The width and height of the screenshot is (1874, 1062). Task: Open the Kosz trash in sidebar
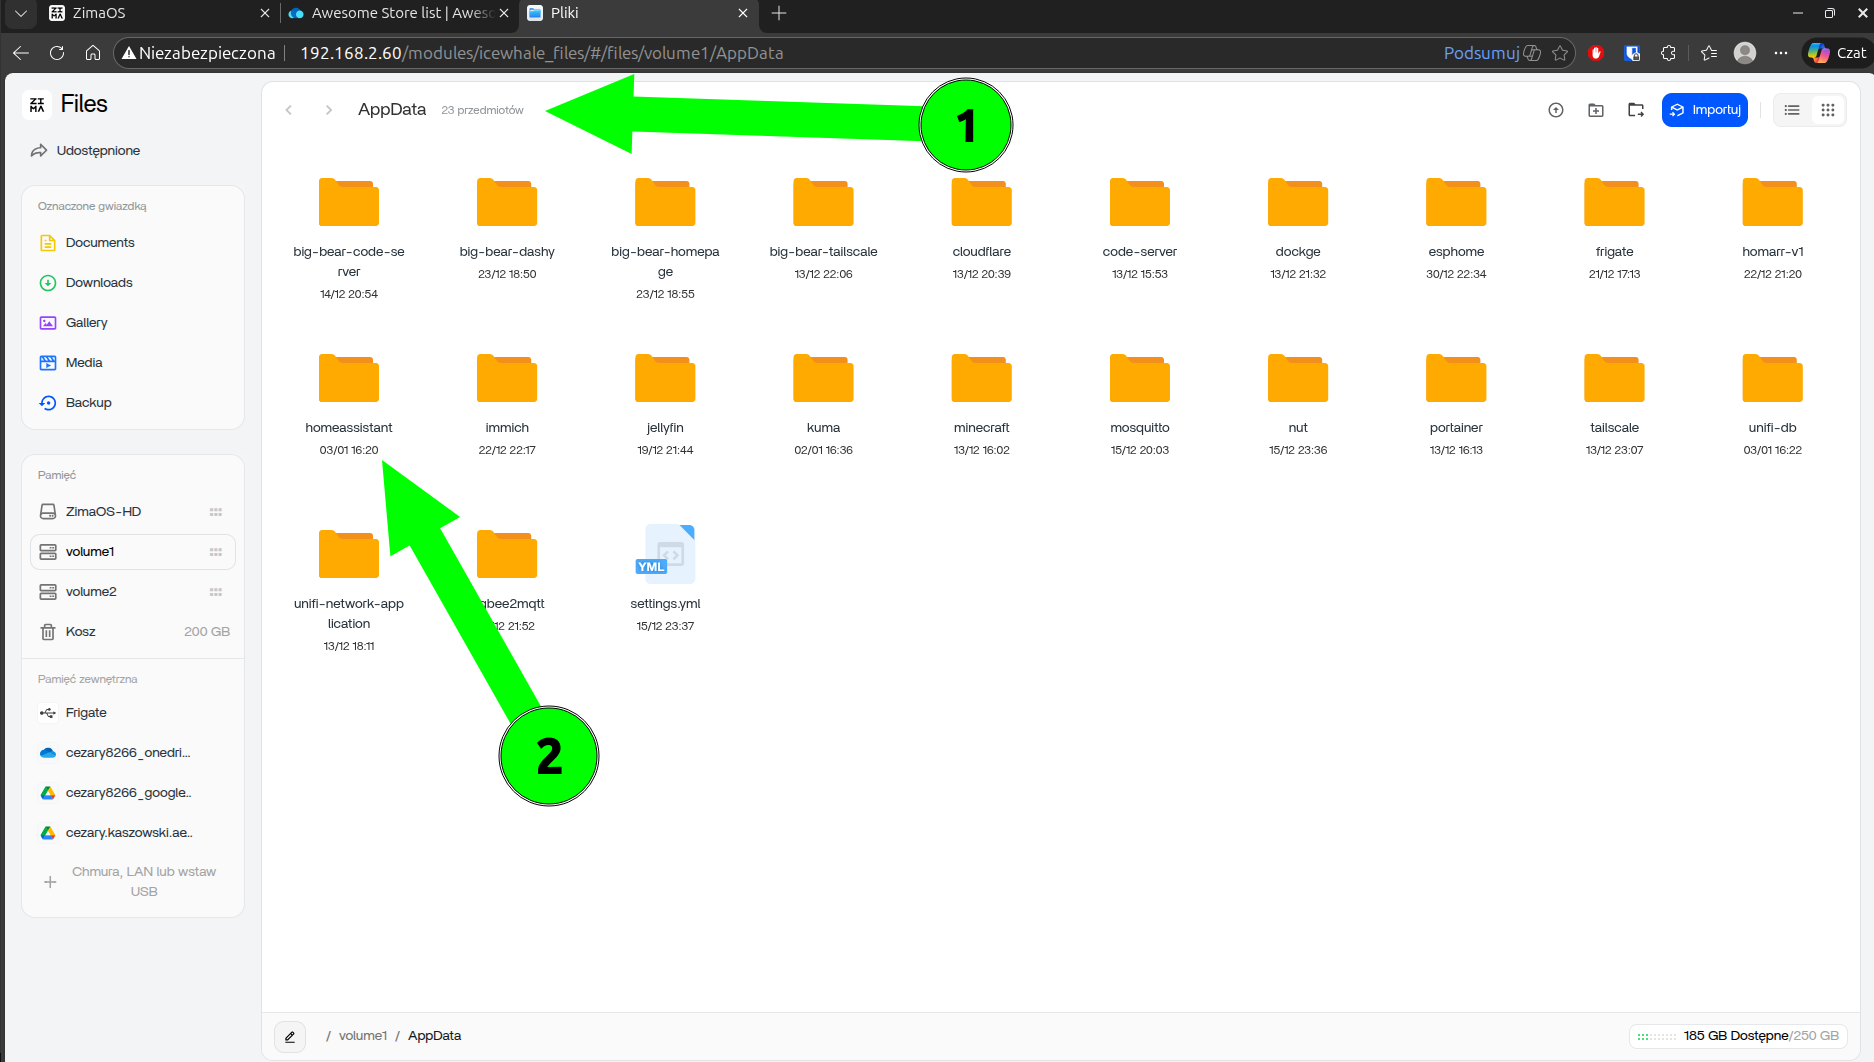(81, 632)
